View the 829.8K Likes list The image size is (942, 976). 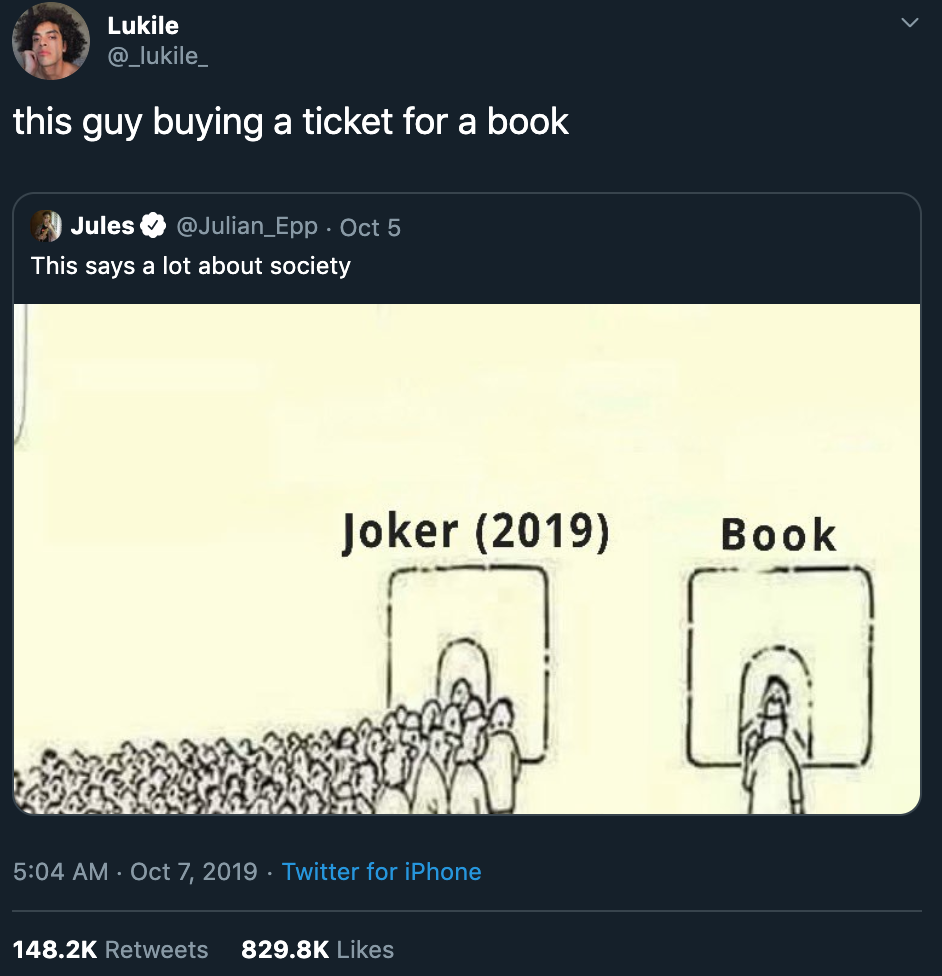tap(318, 949)
